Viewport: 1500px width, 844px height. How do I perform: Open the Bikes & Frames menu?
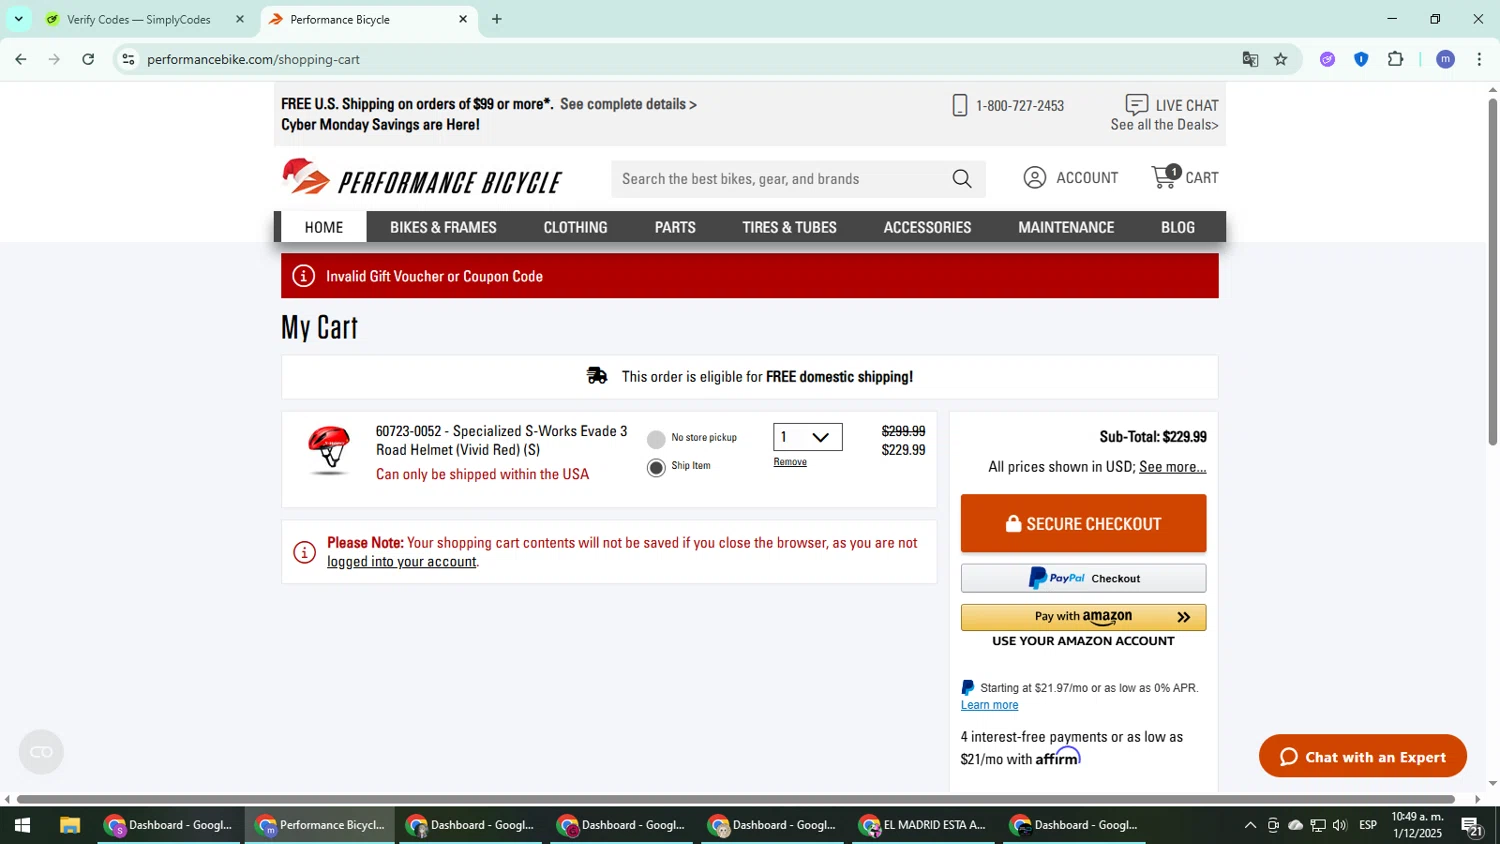coord(443,227)
